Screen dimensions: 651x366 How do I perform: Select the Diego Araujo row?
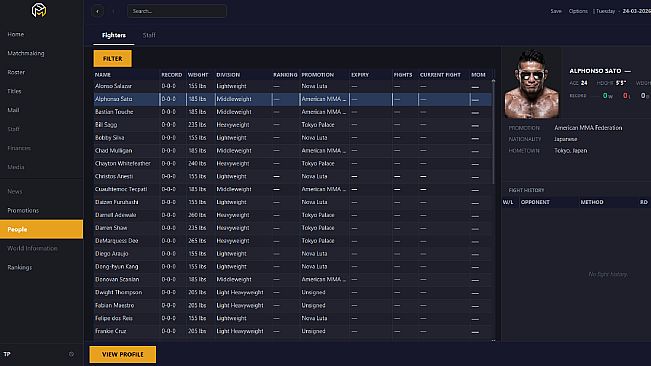[x=293, y=254]
